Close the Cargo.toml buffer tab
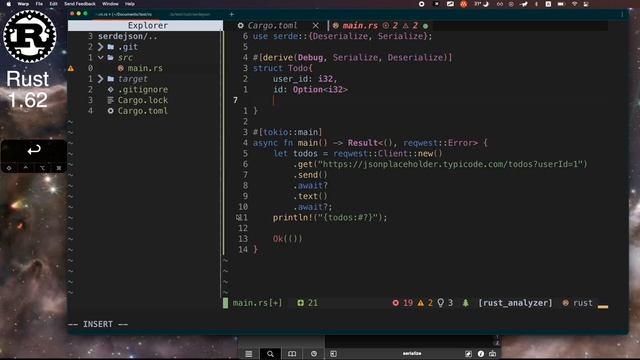The width and height of the screenshot is (640, 360). pyautogui.click(x=316, y=26)
